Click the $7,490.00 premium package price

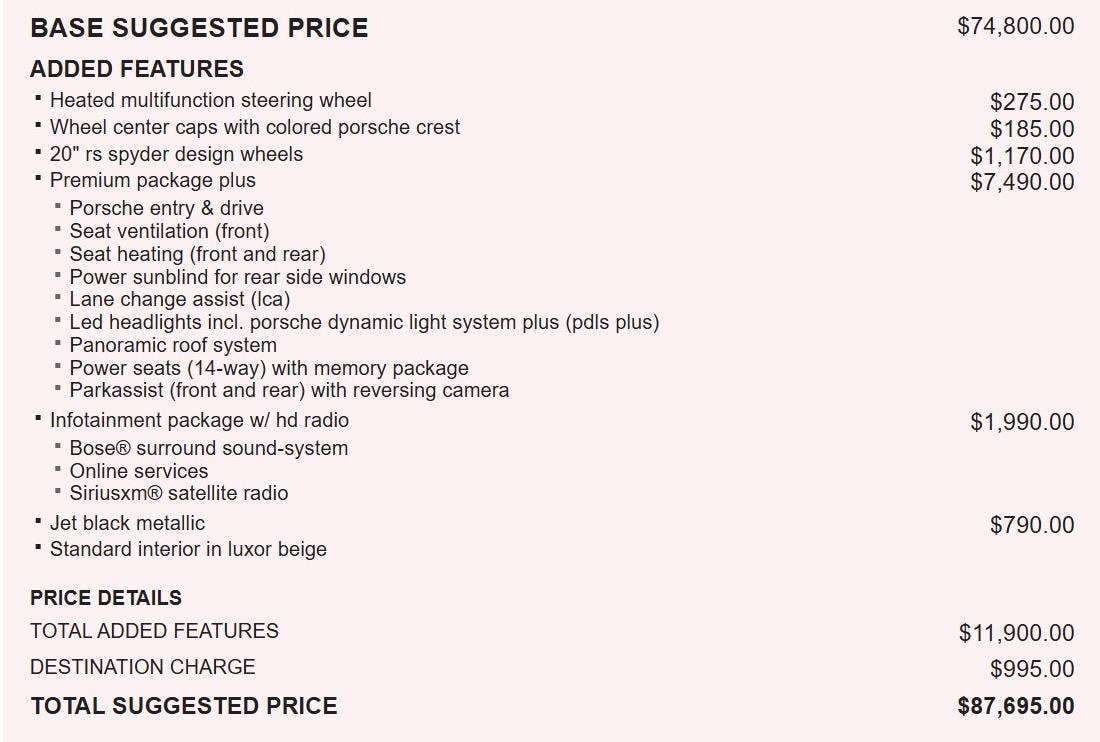(x=1022, y=182)
